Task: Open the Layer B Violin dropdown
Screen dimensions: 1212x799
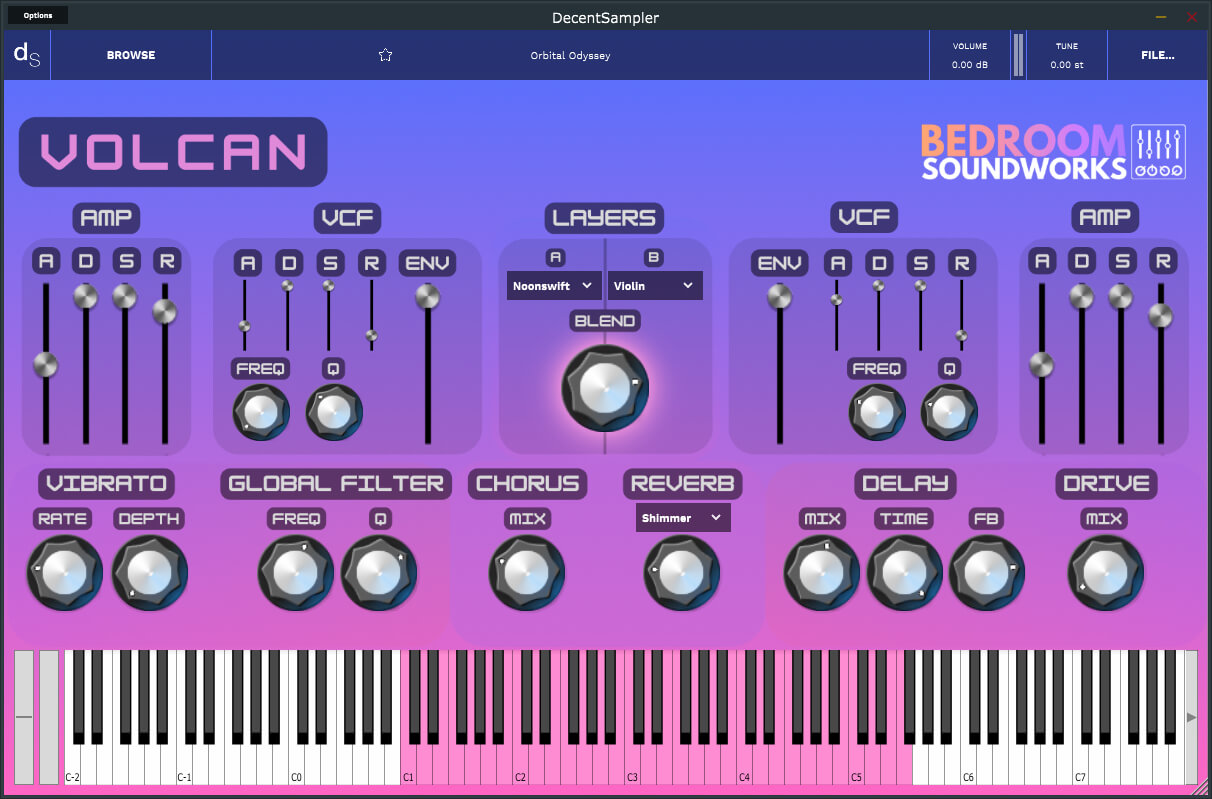Action: tap(655, 286)
